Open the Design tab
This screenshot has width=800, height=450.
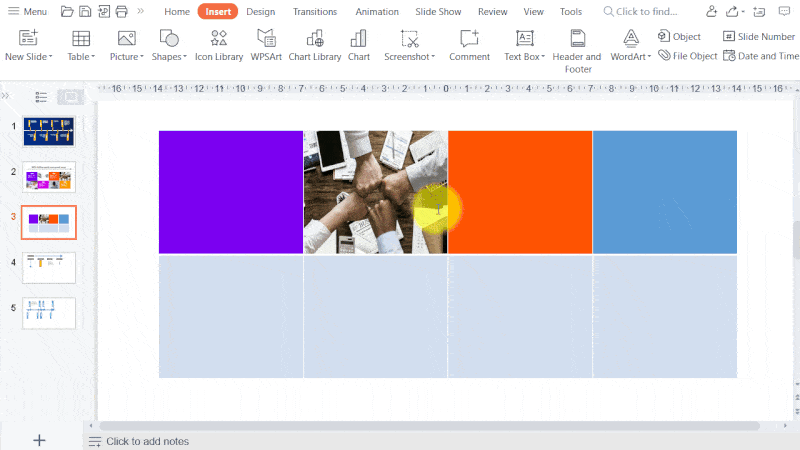260,11
